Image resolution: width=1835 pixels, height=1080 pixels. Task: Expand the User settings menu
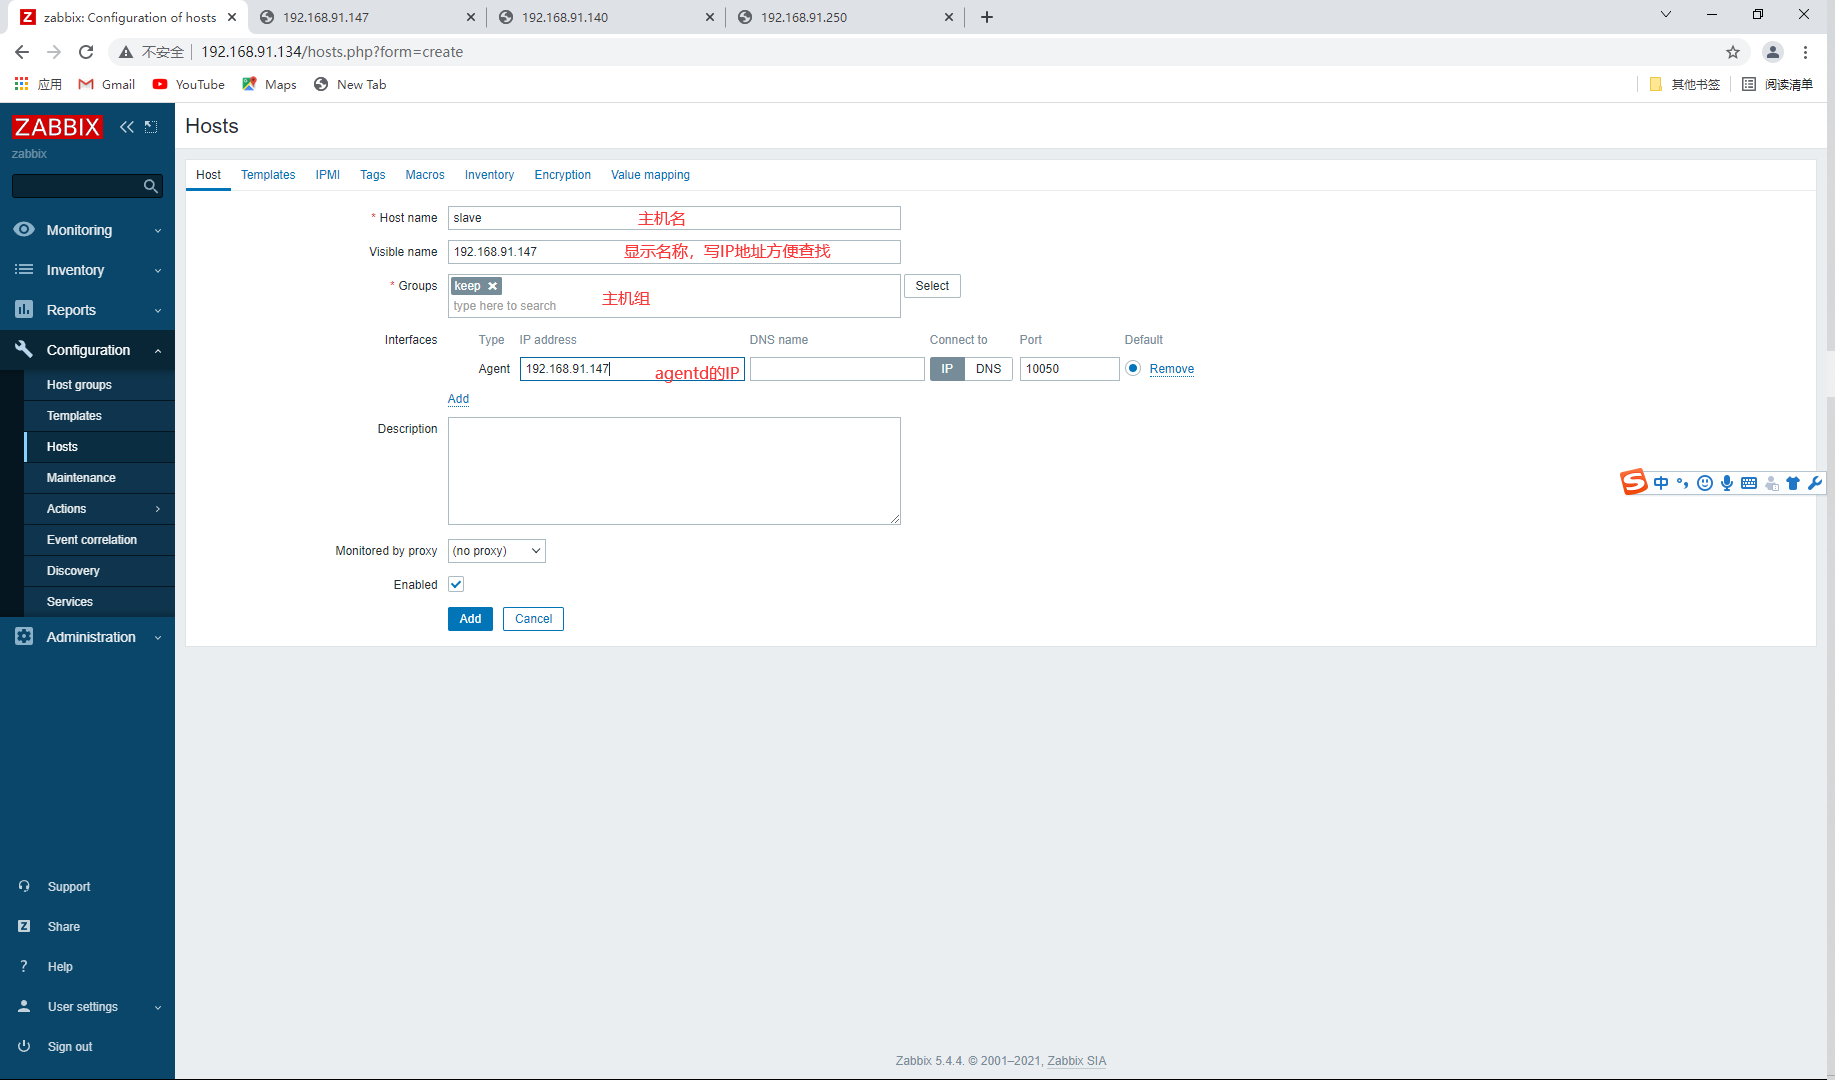[158, 1008]
